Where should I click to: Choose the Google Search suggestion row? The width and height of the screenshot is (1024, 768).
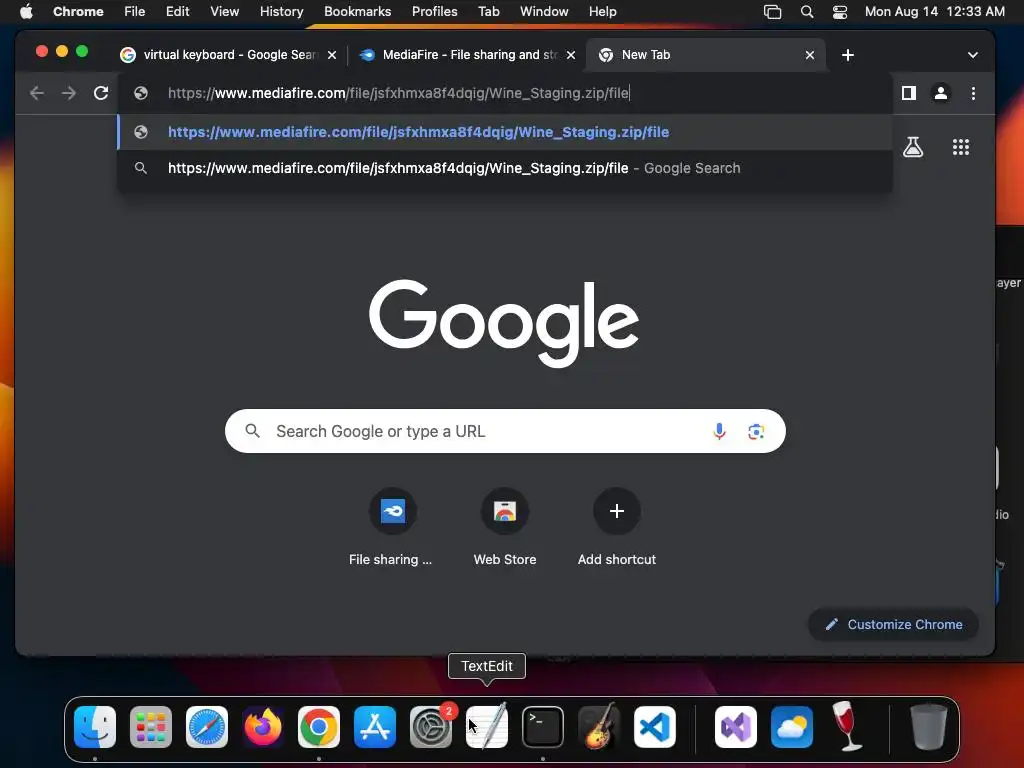pyautogui.click(x=505, y=168)
